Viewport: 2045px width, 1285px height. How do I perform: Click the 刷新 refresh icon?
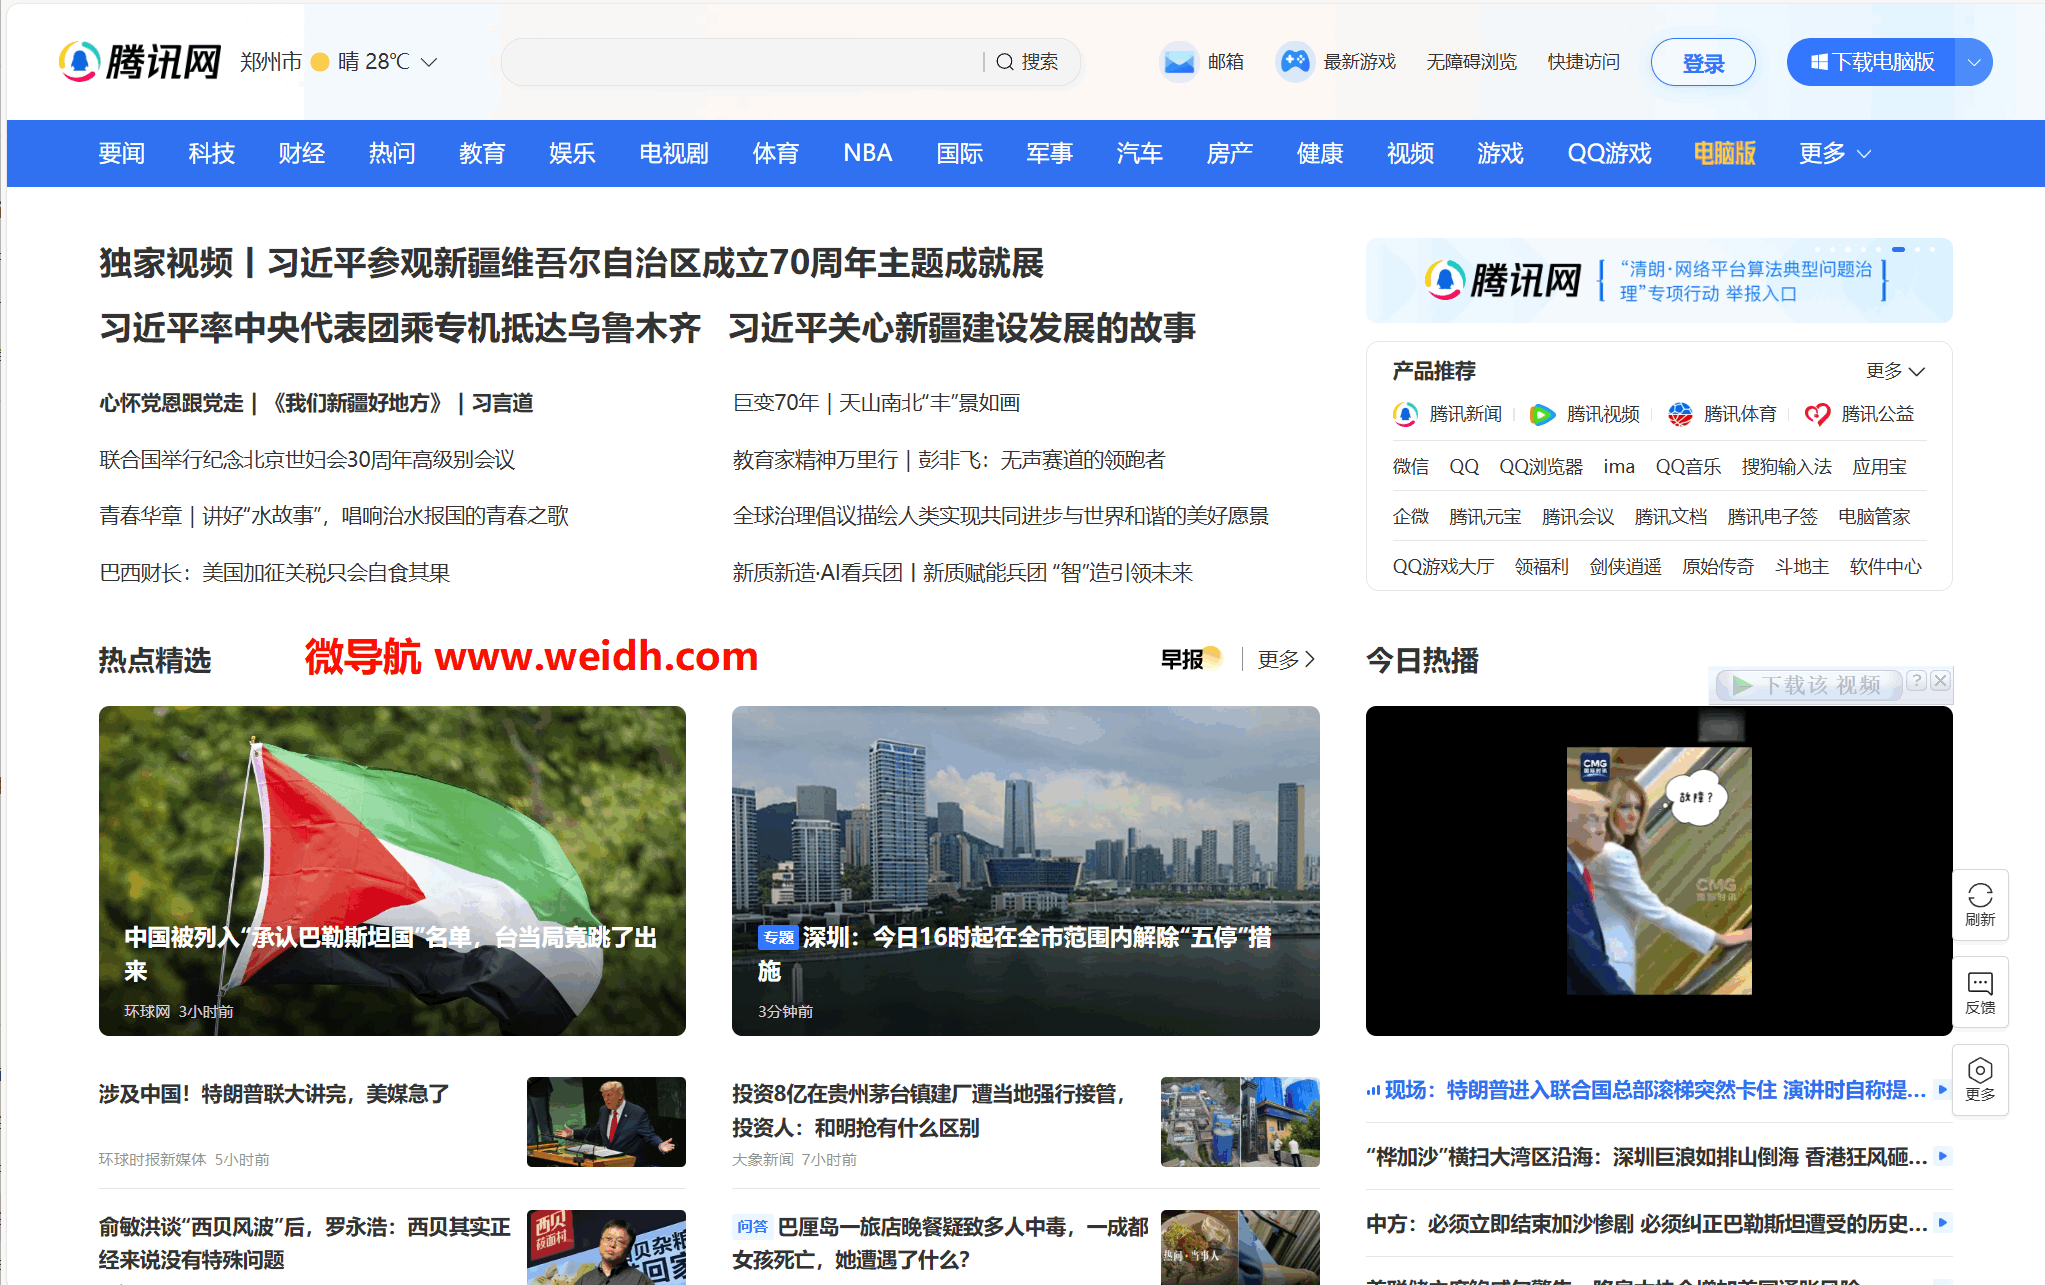coord(1980,894)
